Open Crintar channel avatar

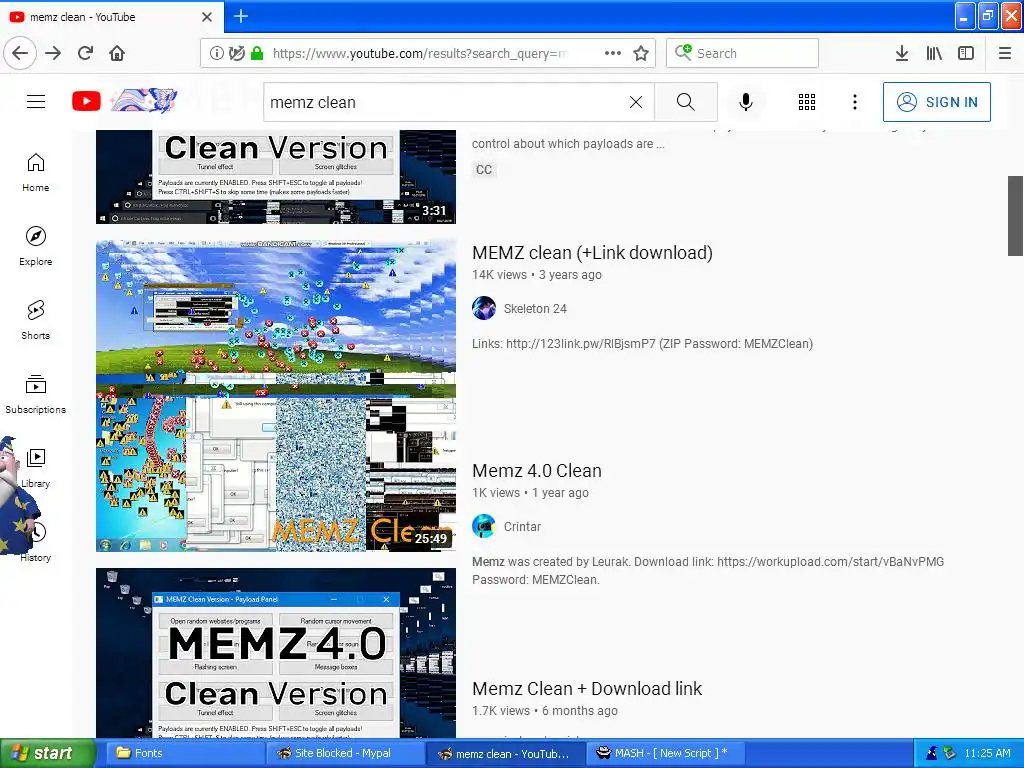click(484, 526)
